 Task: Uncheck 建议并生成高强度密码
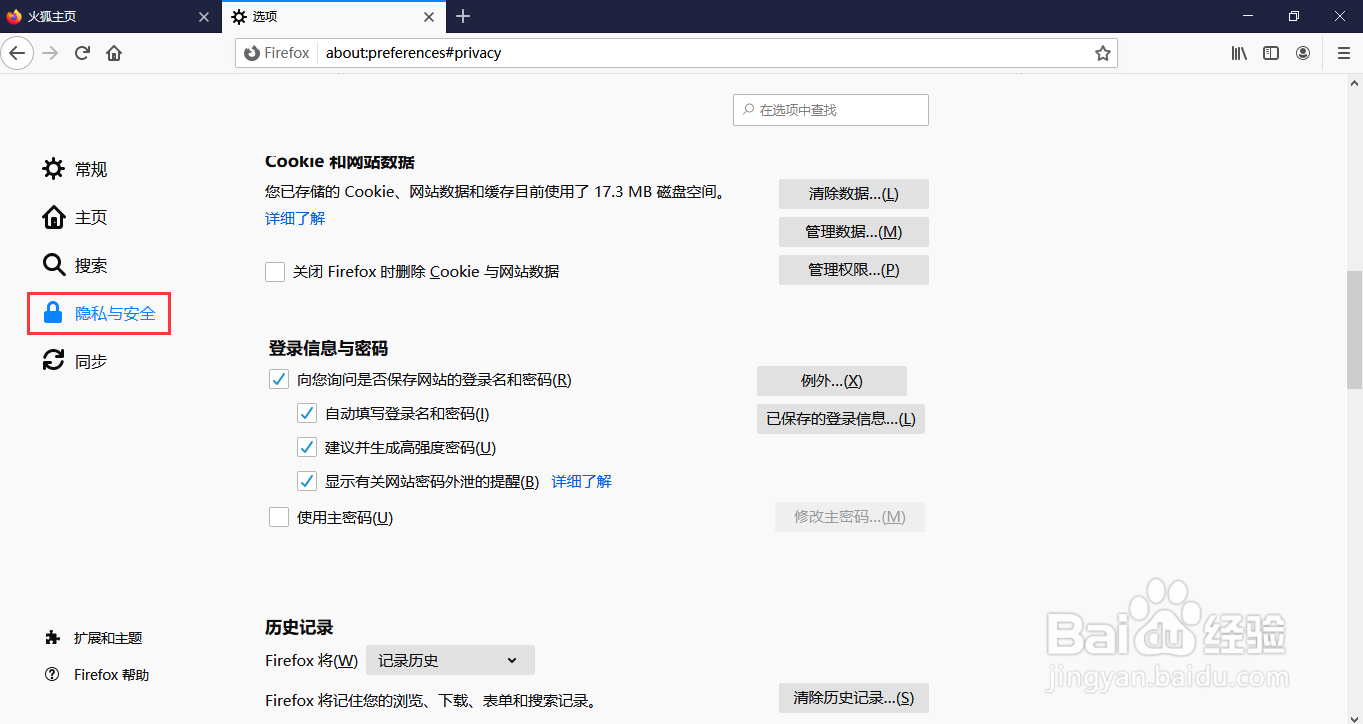pos(307,448)
